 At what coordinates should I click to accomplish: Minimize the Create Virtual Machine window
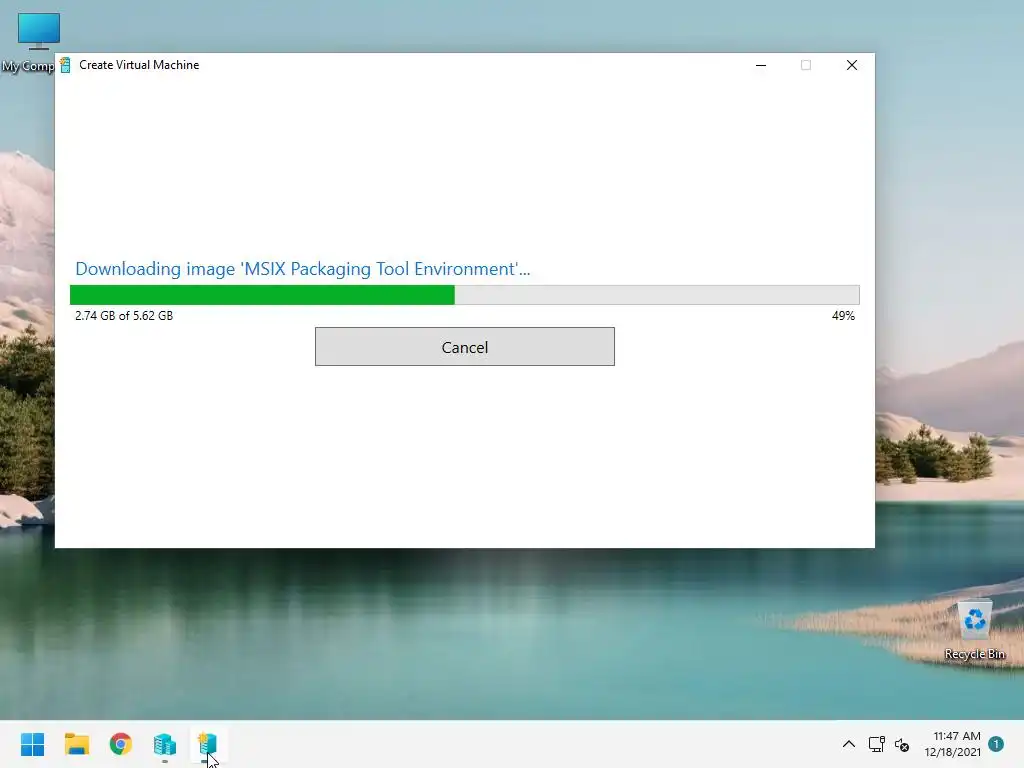pyautogui.click(x=761, y=65)
